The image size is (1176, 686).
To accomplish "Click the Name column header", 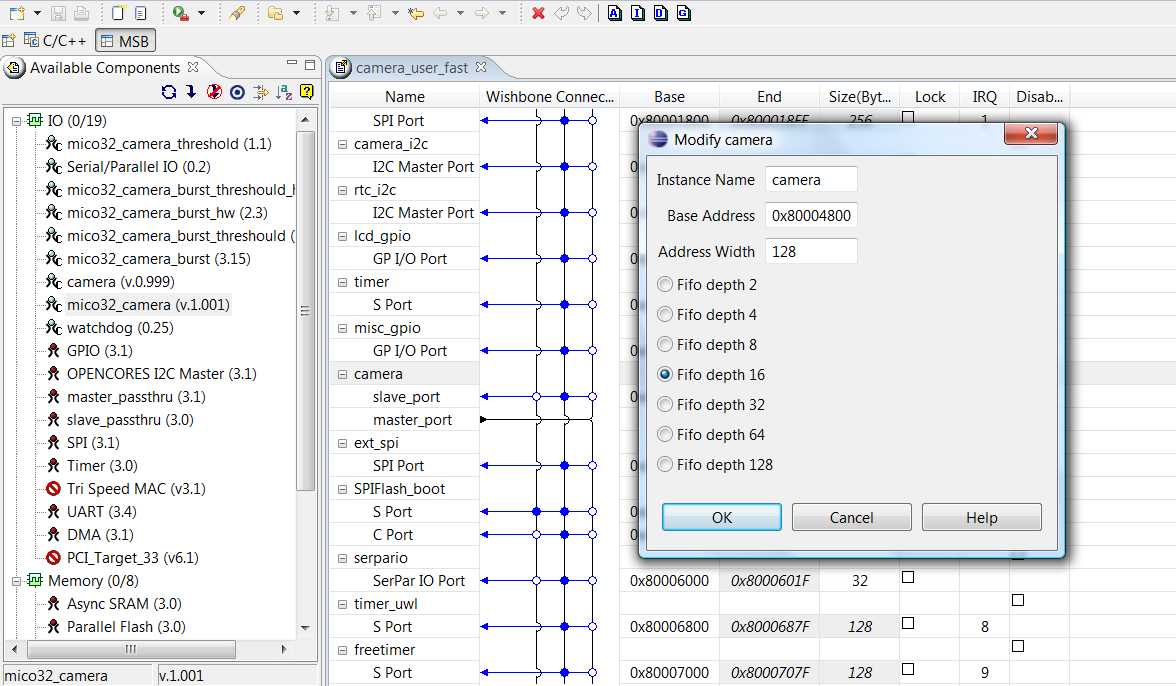I will click(x=404, y=97).
